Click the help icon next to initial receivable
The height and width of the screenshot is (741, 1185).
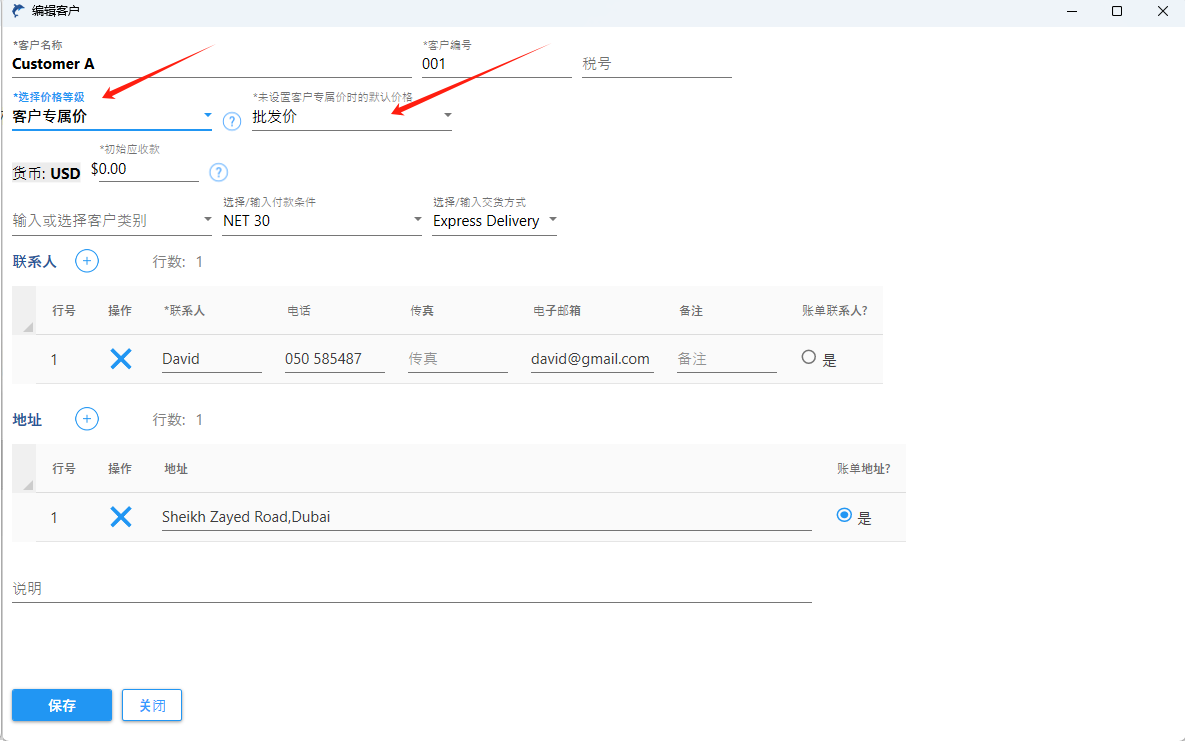click(218, 172)
